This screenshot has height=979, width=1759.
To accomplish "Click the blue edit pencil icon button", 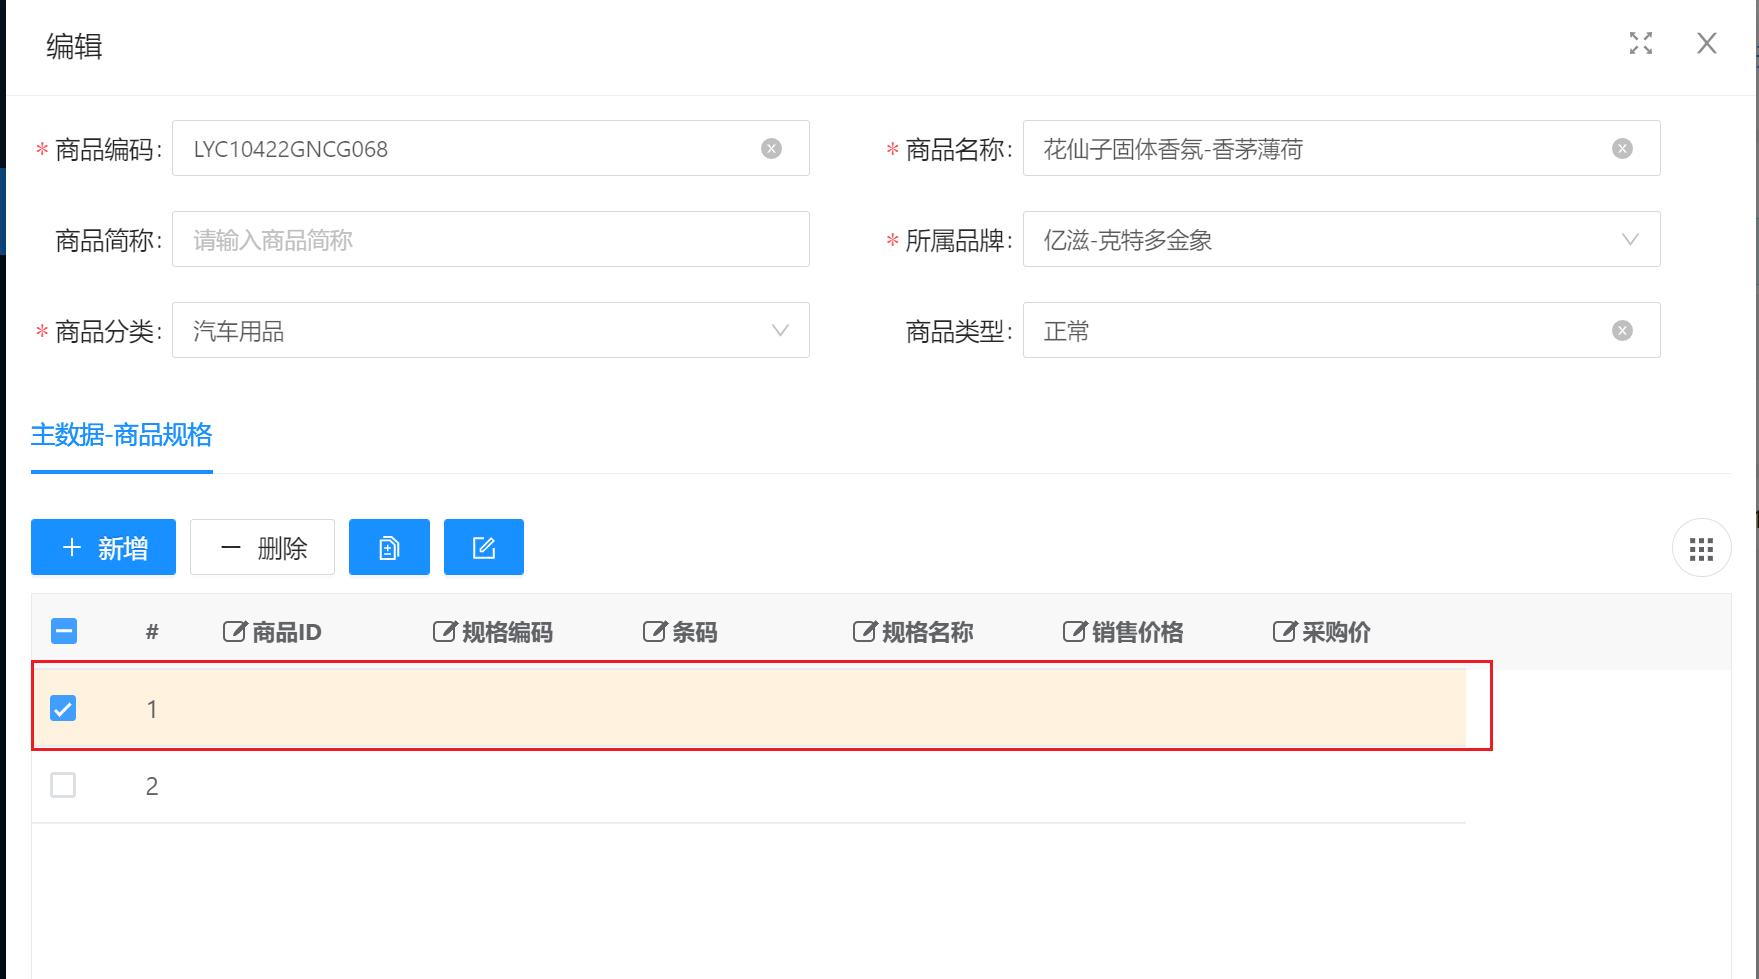I will point(484,547).
